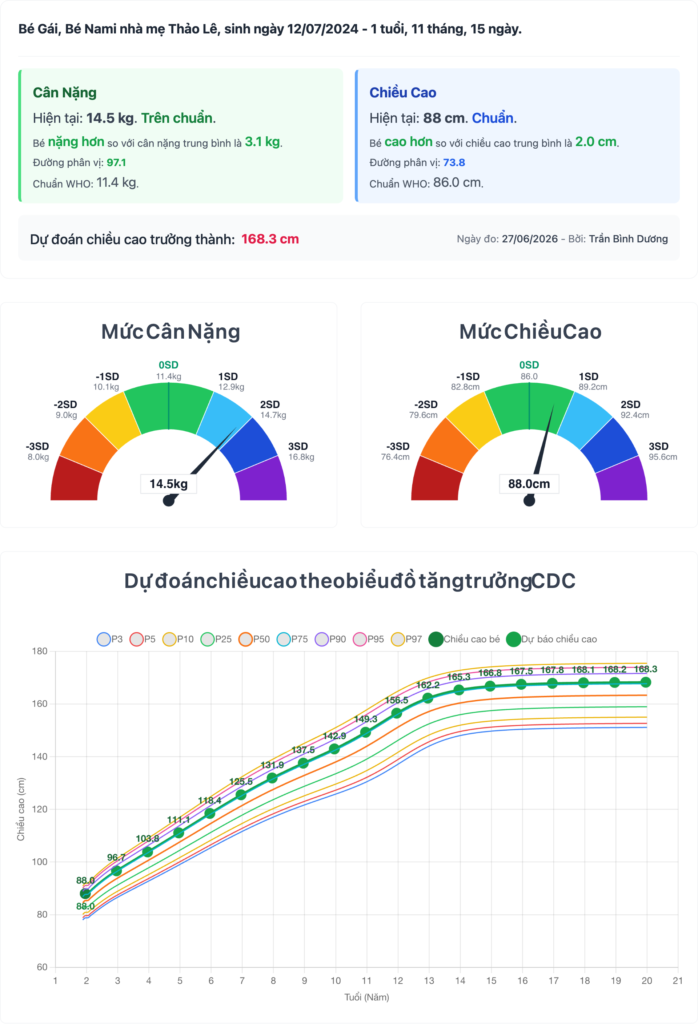The image size is (698, 1024).
Task: Click the height percentile value 73.8
Action: pyautogui.click(x=454, y=163)
